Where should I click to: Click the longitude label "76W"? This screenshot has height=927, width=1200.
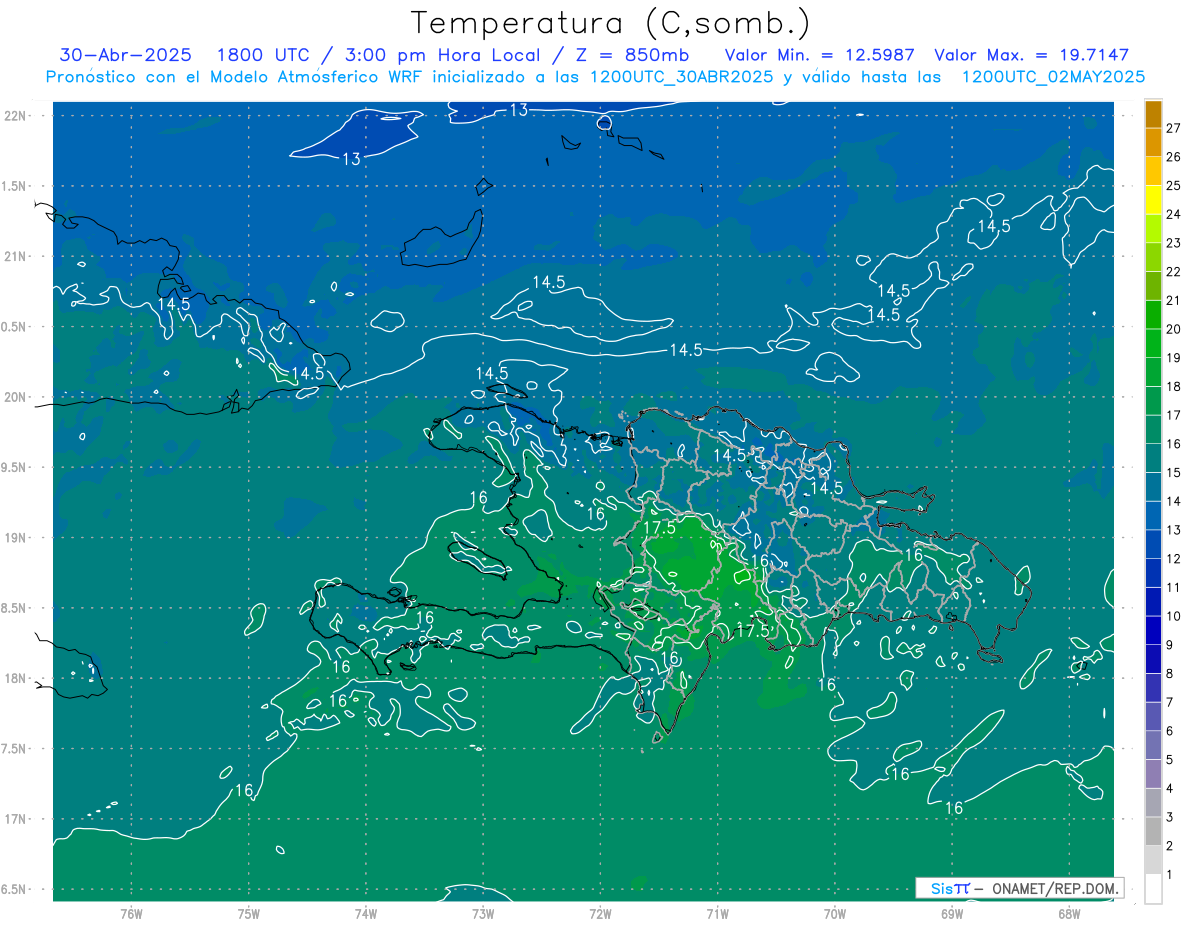pos(131,914)
